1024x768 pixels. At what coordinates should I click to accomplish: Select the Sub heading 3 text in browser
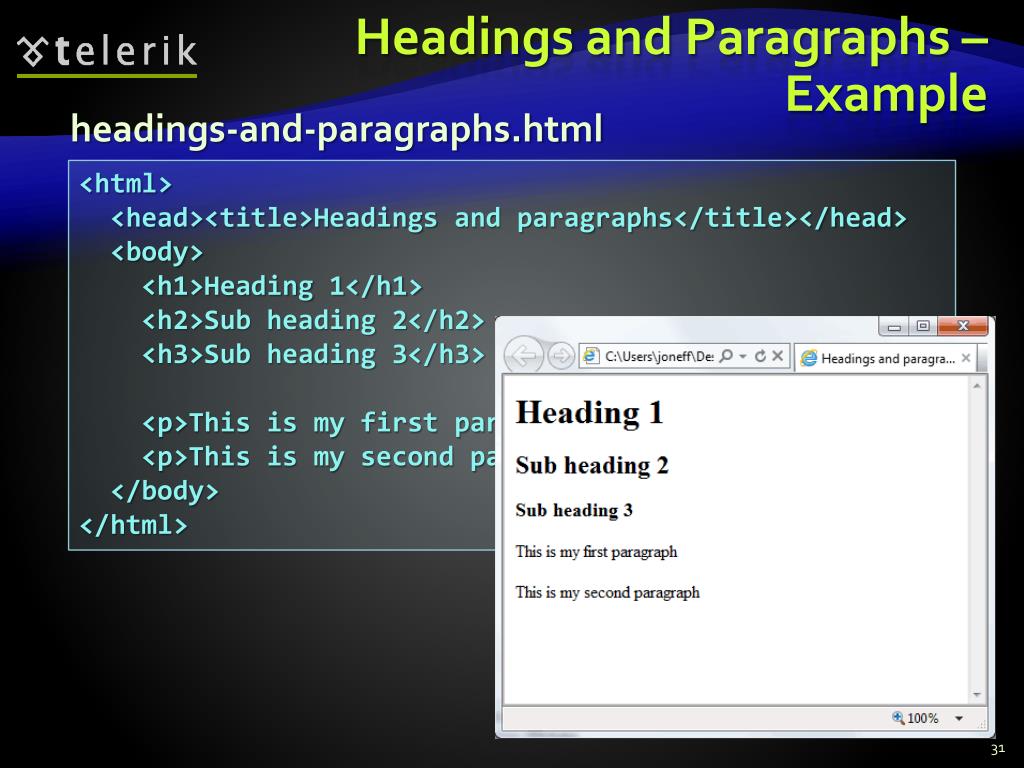[574, 510]
